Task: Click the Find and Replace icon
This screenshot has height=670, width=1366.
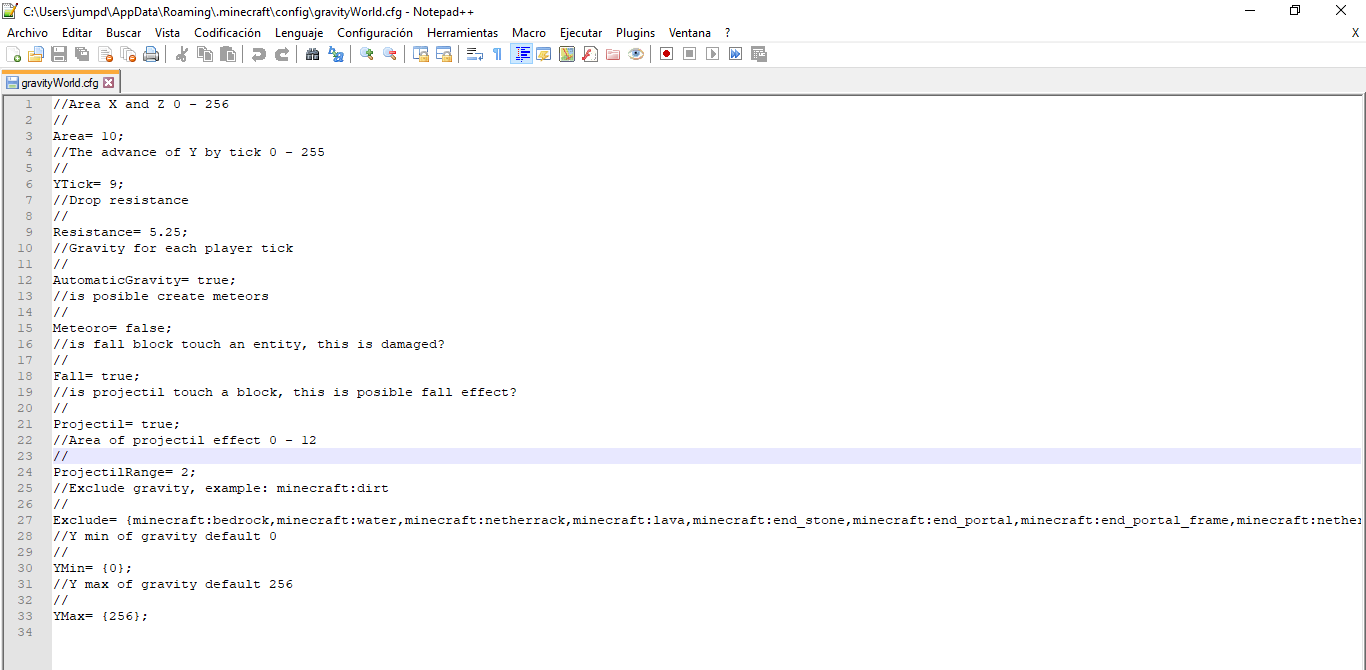Action: 336,54
